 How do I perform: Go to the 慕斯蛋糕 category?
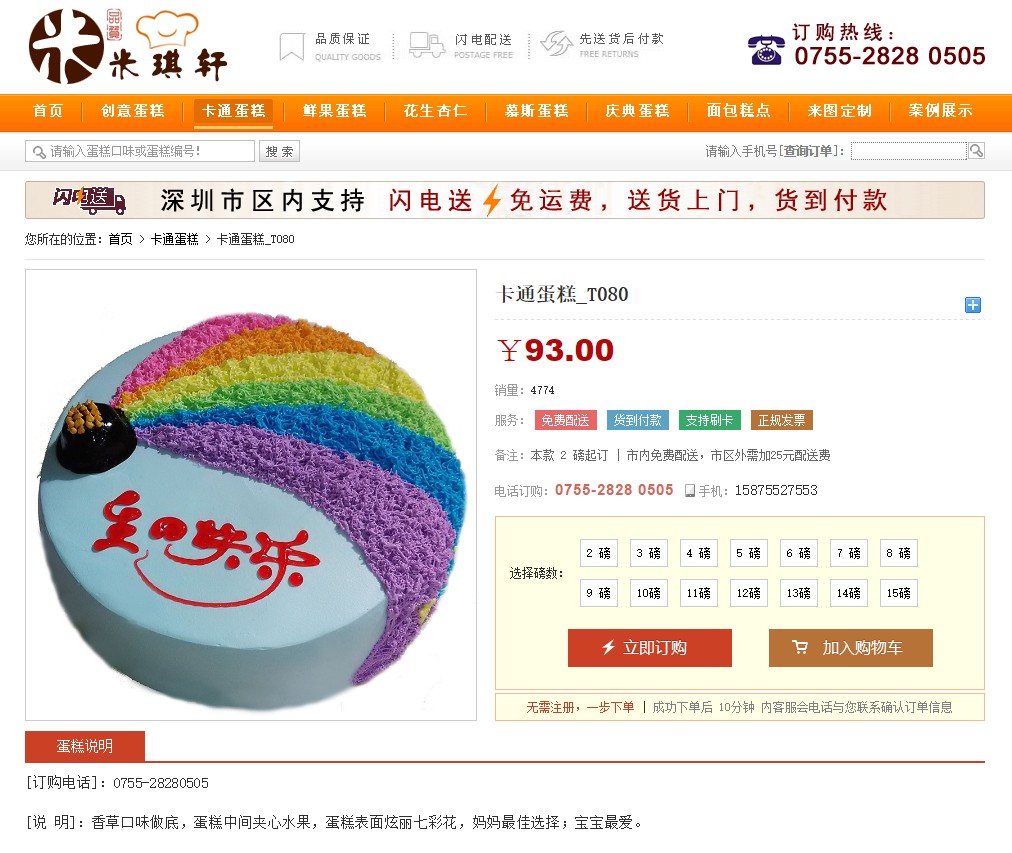(537, 111)
